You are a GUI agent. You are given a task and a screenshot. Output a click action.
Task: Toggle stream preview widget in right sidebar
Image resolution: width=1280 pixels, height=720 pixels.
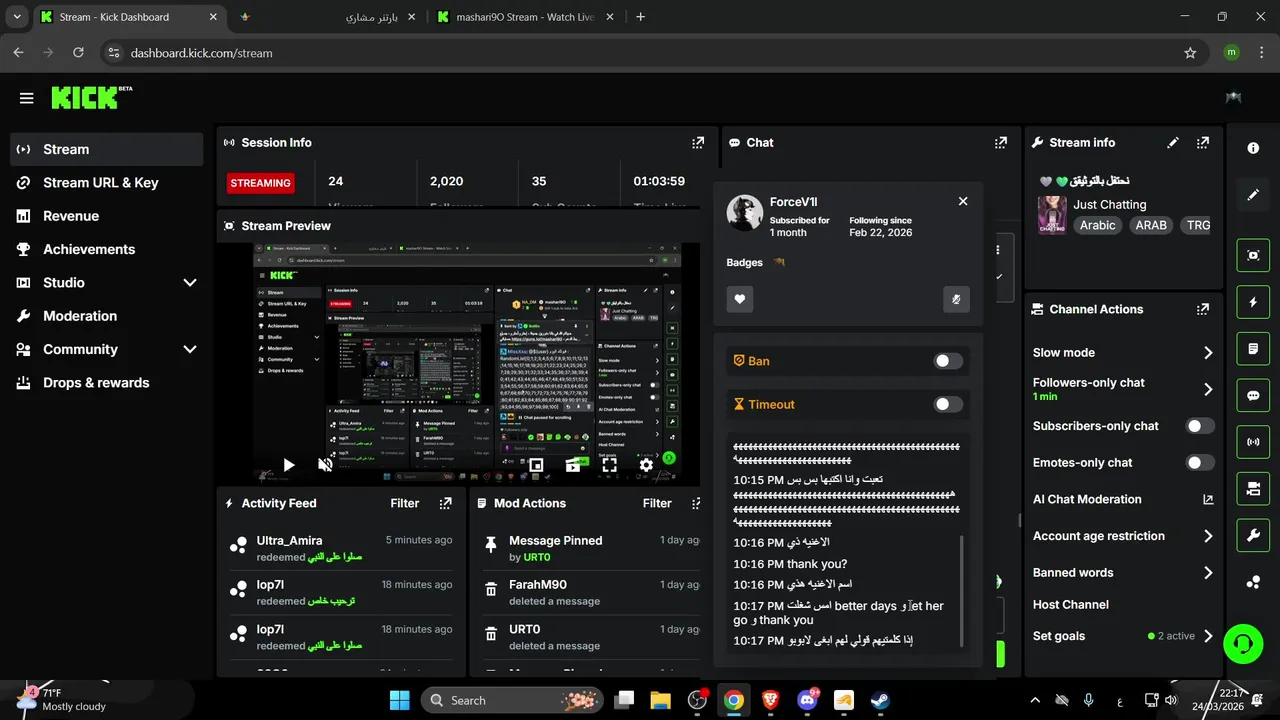pyautogui.click(x=1253, y=255)
